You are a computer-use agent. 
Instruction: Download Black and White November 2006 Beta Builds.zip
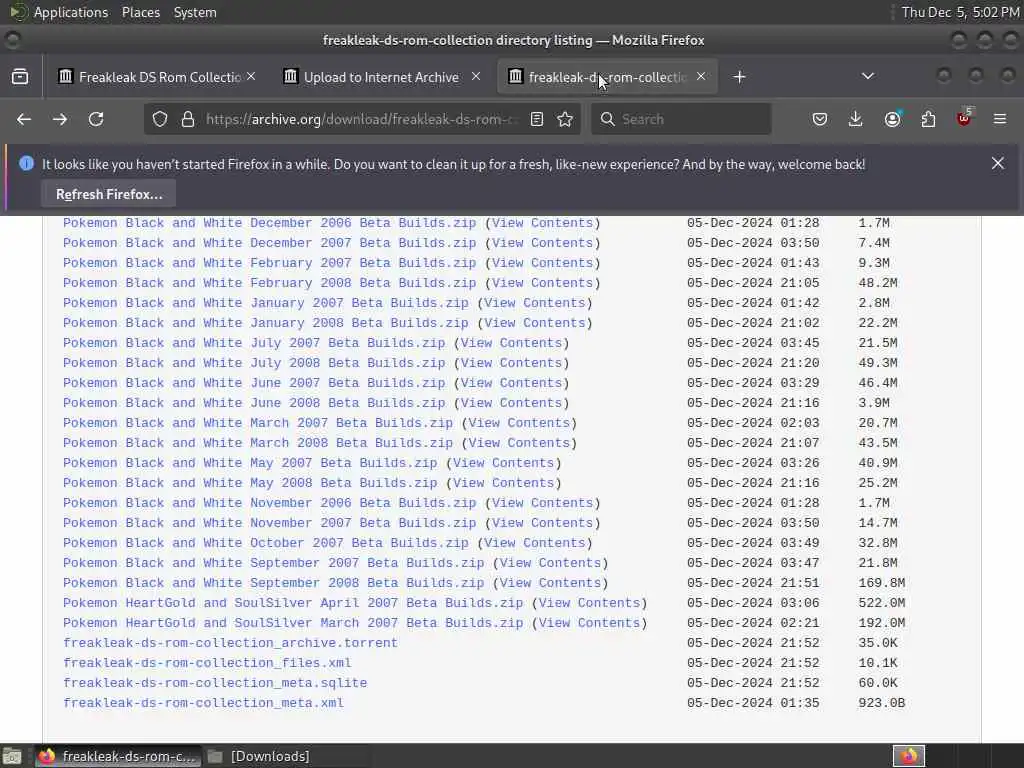point(270,504)
